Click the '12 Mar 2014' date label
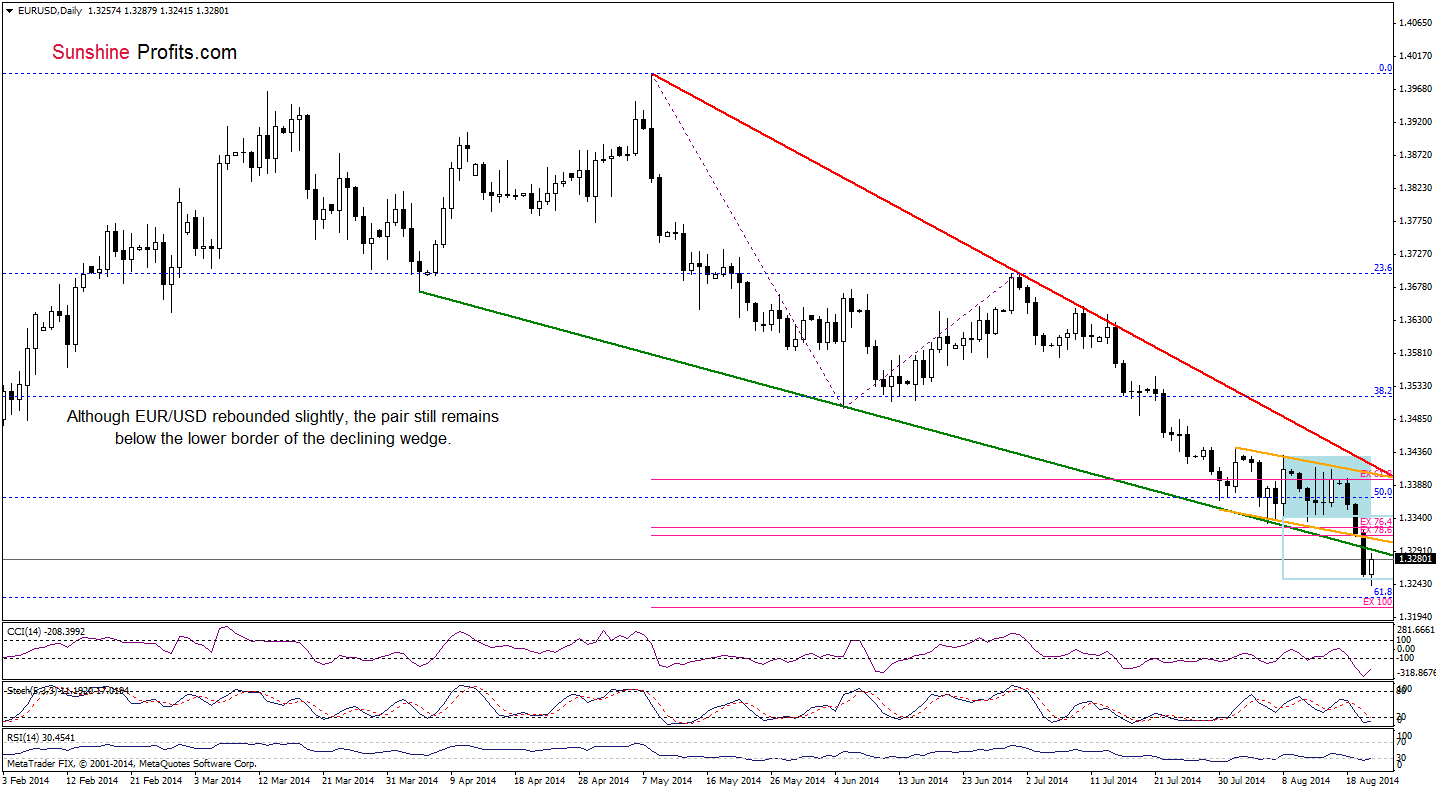This screenshot has width=1436, height=789. (285, 779)
